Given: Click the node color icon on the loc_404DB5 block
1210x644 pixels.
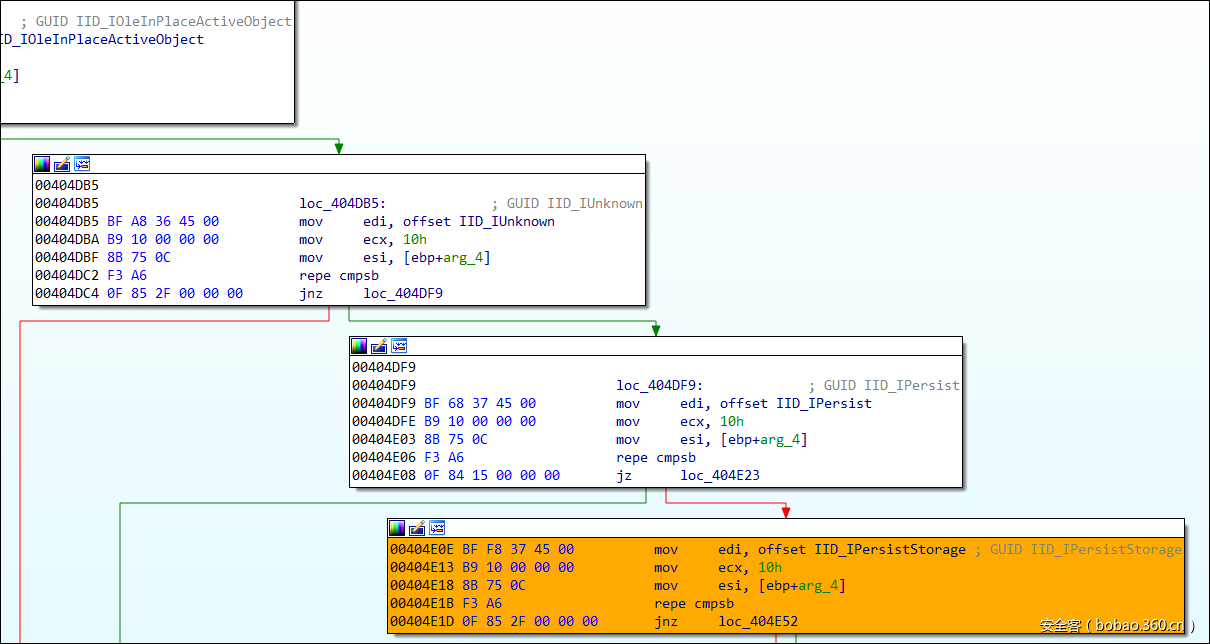Looking at the screenshot, I should 42,164.
